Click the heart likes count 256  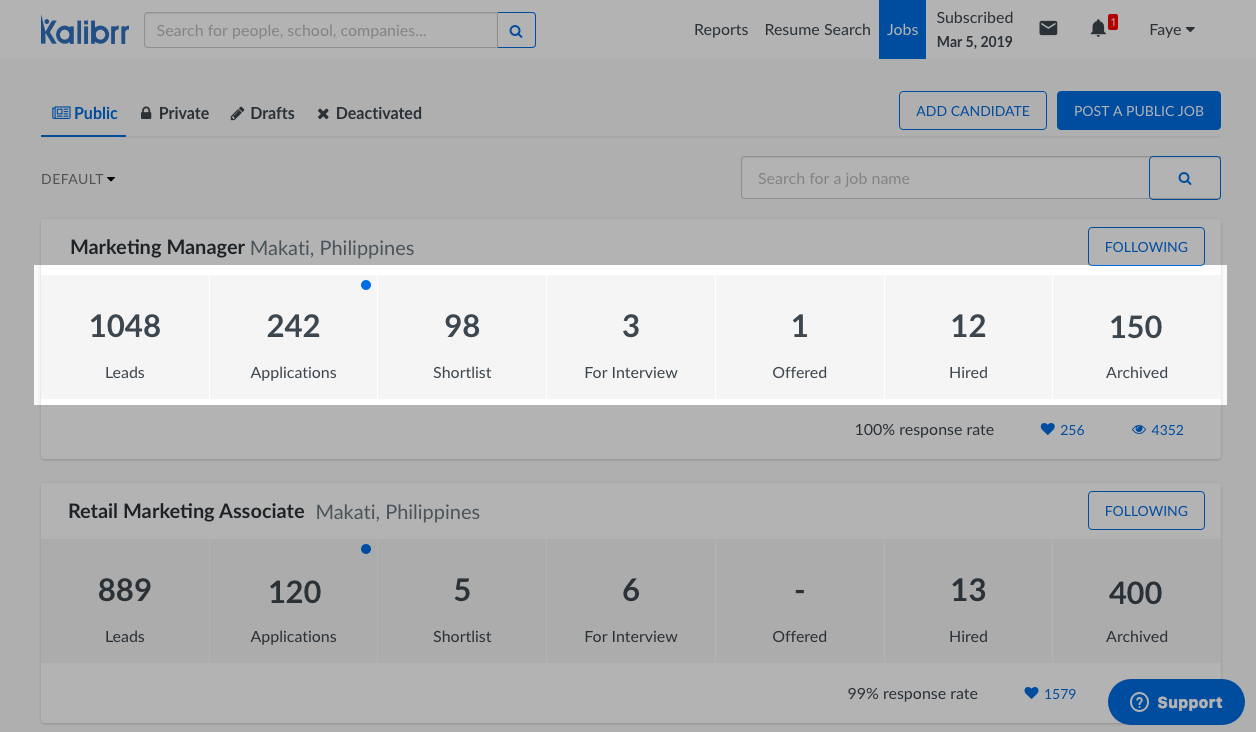point(1062,430)
